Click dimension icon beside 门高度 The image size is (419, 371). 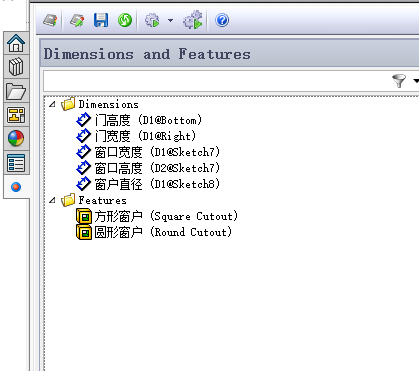(x=84, y=120)
